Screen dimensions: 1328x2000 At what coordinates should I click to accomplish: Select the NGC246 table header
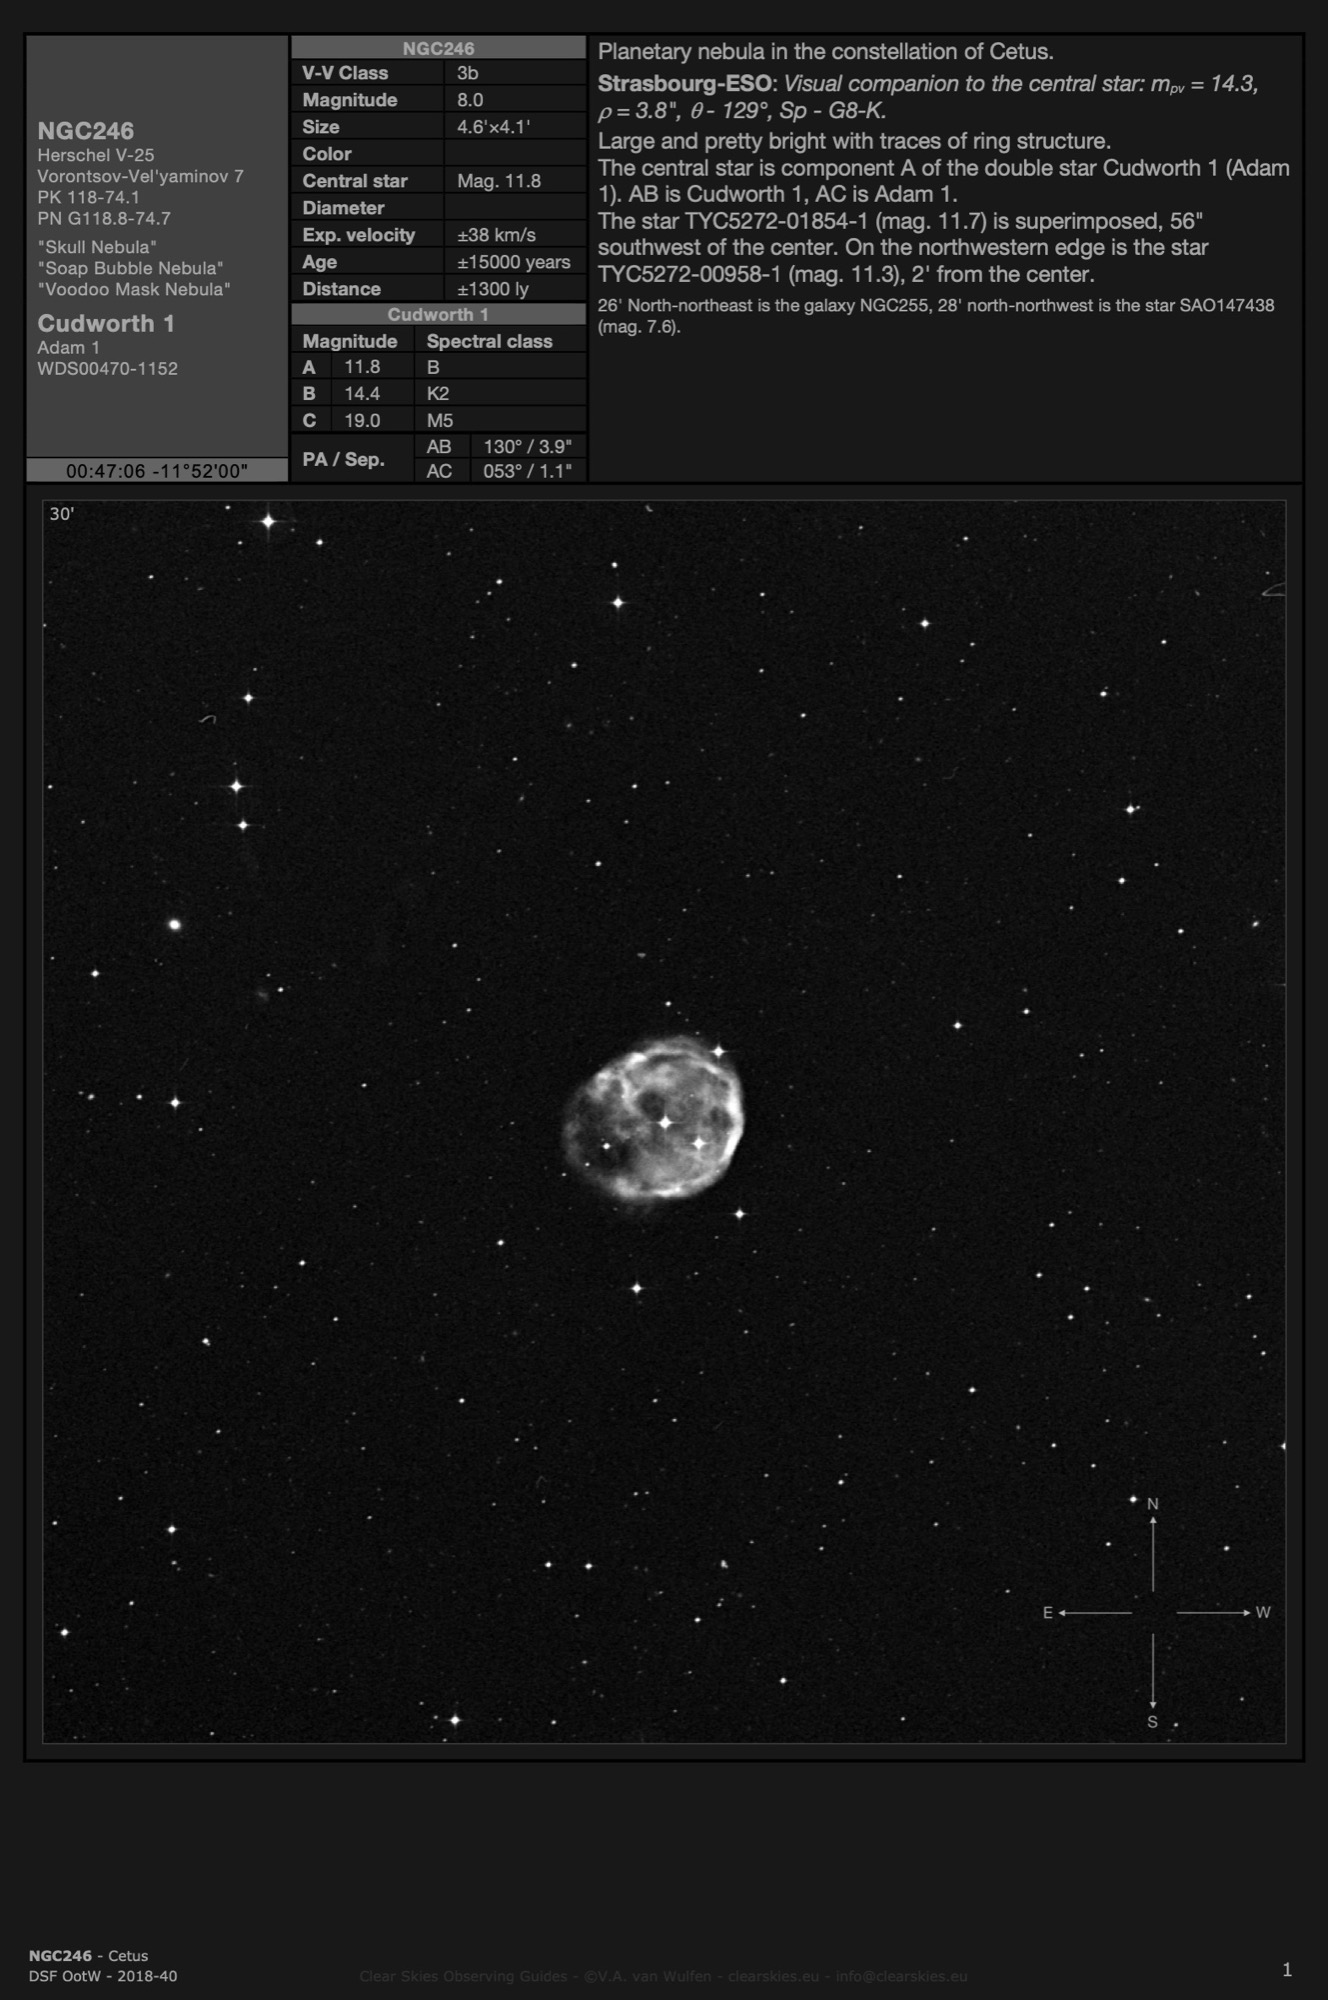[438, 48]
